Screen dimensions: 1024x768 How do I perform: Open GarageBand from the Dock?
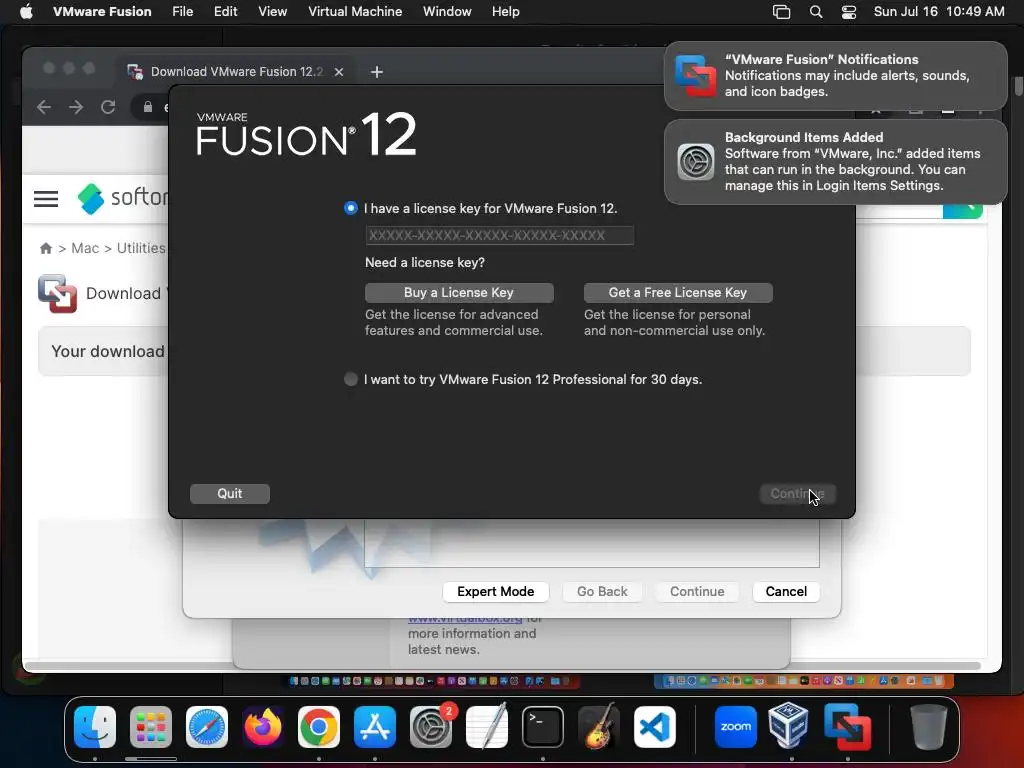coord(599,727)
